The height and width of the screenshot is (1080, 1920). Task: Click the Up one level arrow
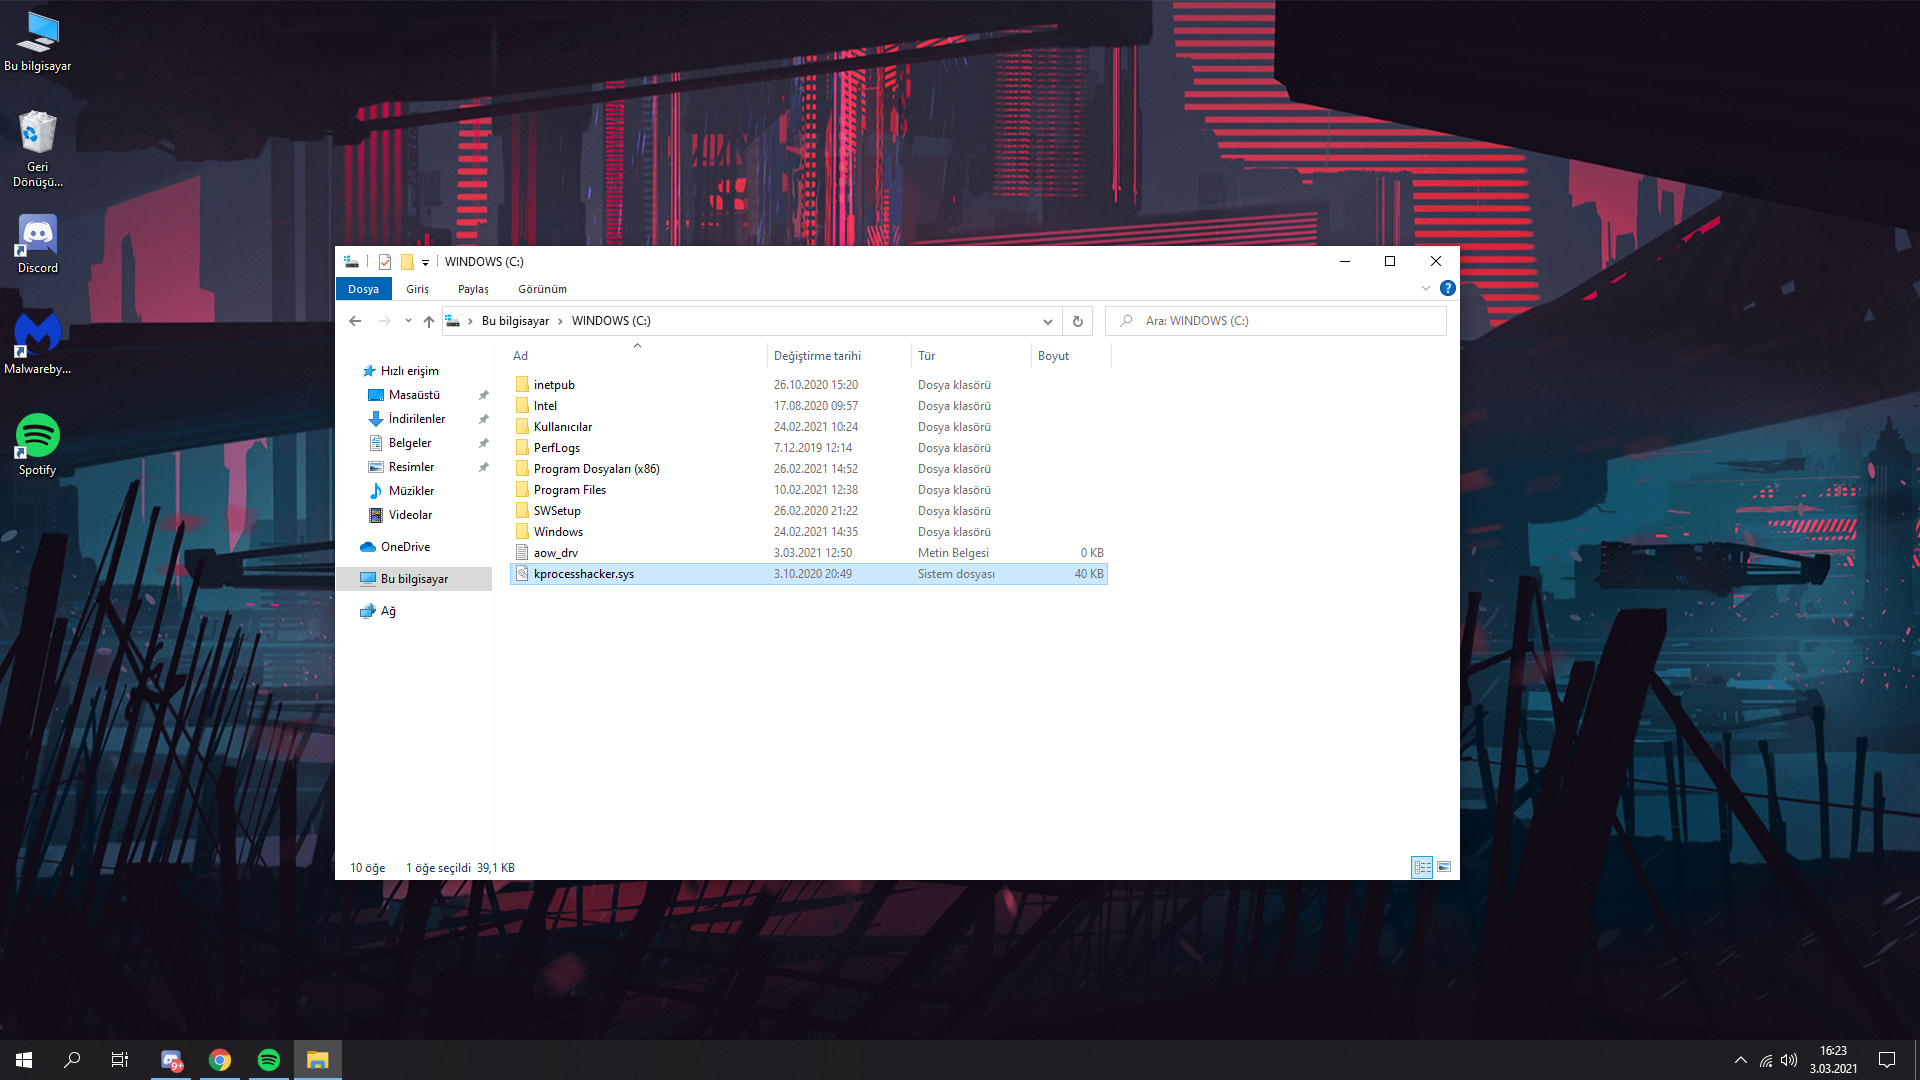coord(429,321)
